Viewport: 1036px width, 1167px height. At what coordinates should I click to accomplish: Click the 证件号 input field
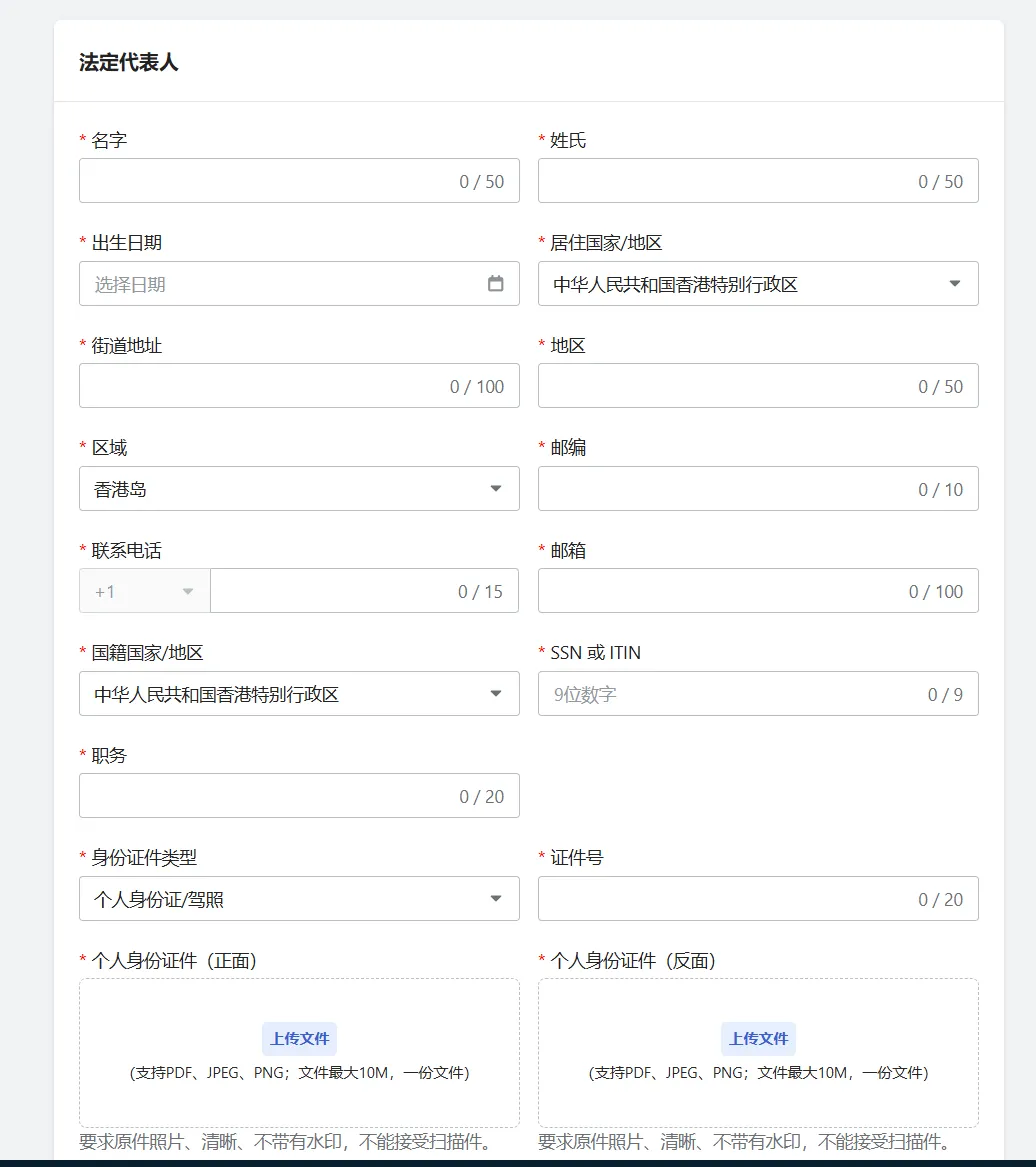(724, 899)
